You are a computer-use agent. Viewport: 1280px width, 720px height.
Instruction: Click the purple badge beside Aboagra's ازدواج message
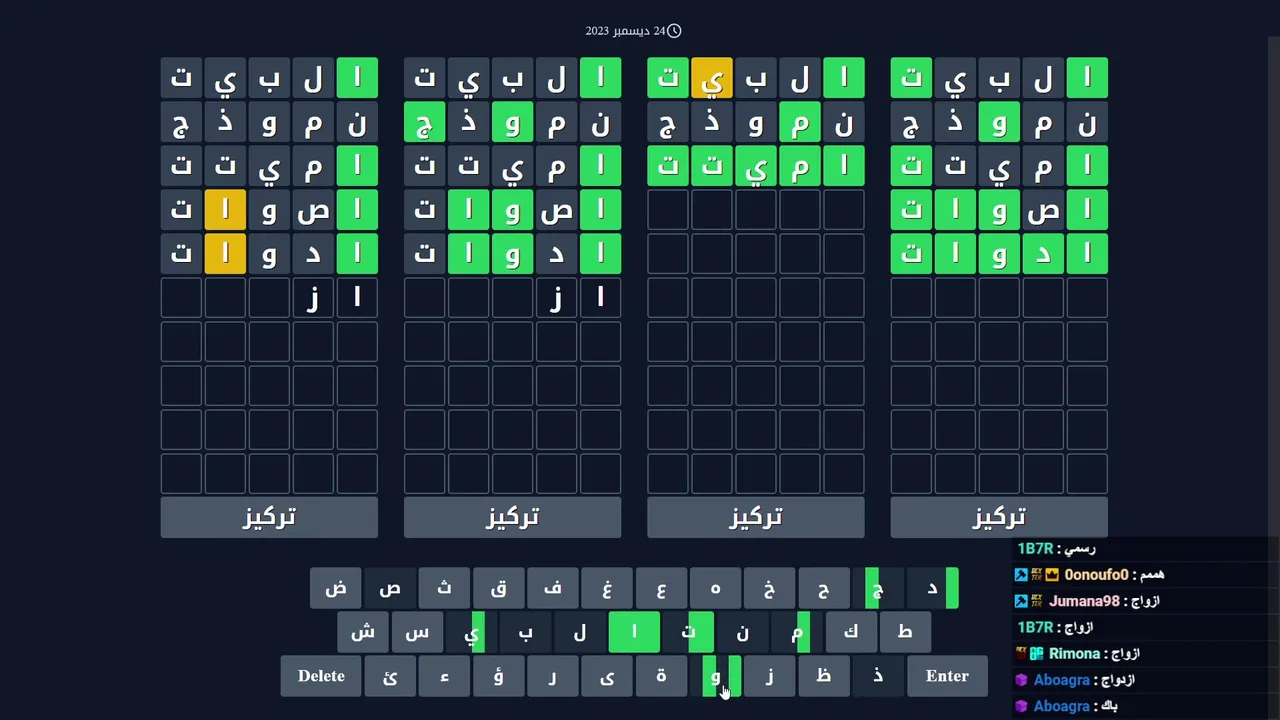(x=1021, y=680)
